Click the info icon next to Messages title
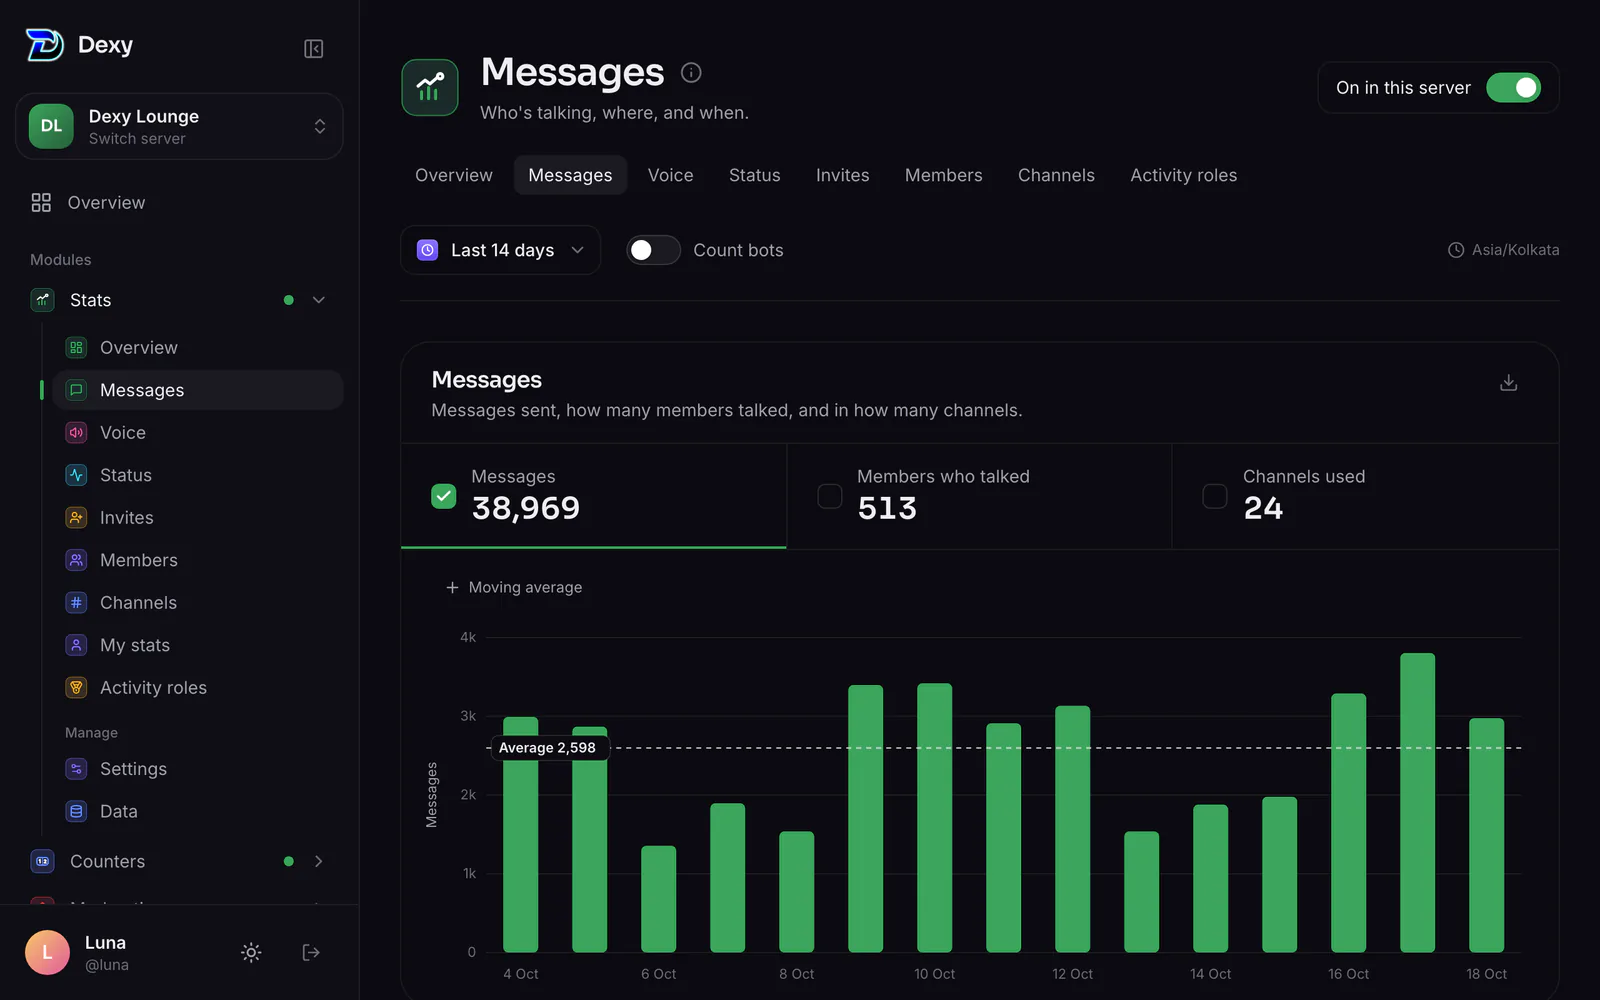This screenshot has height=1000, width=1600. pyautogui.click(x=691, y=72)
